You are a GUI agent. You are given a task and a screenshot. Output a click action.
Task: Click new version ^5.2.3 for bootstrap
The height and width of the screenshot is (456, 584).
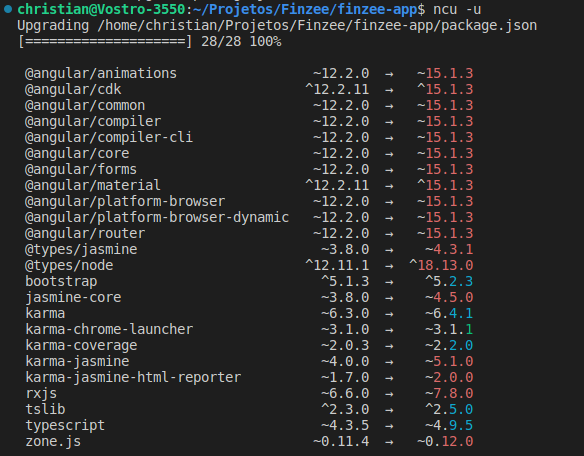[x=449, y=282]
